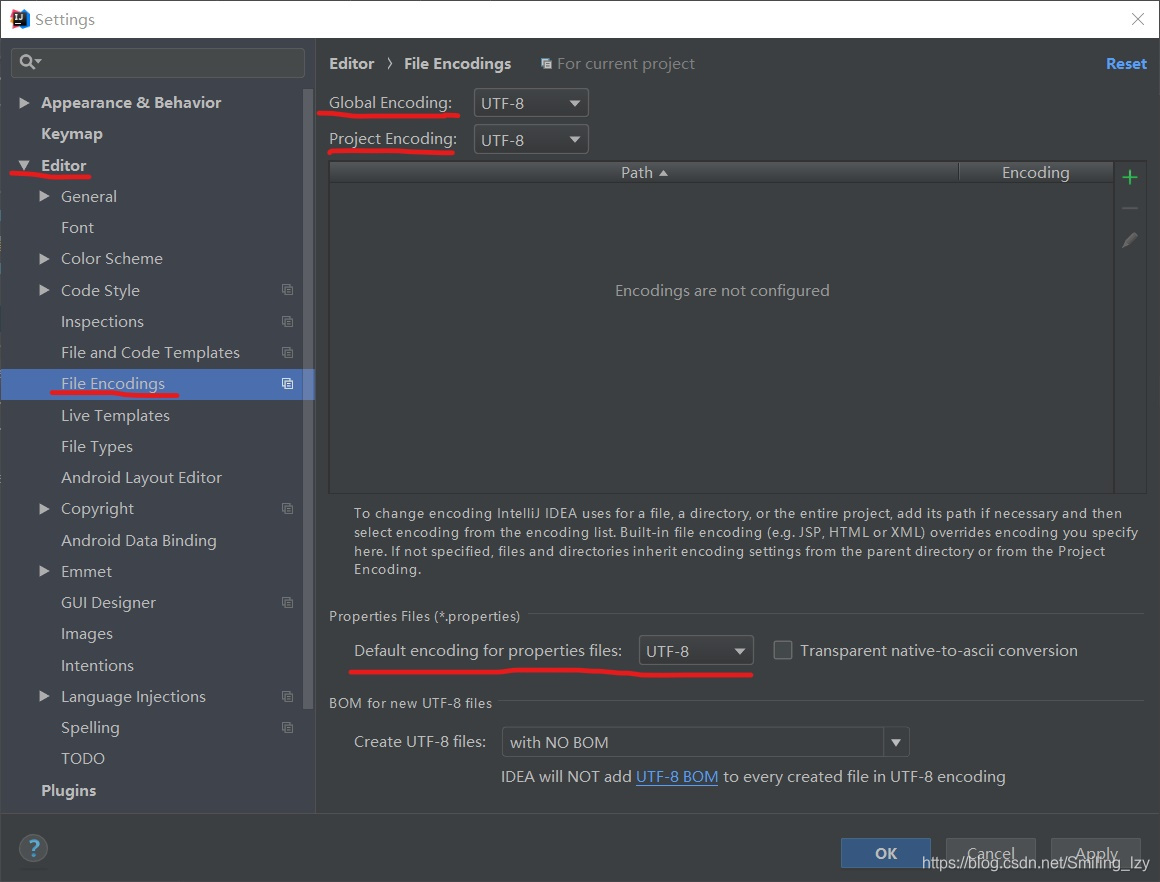Expand the General node
This screenshot has height=882, width=1160.
coord(44,196)
